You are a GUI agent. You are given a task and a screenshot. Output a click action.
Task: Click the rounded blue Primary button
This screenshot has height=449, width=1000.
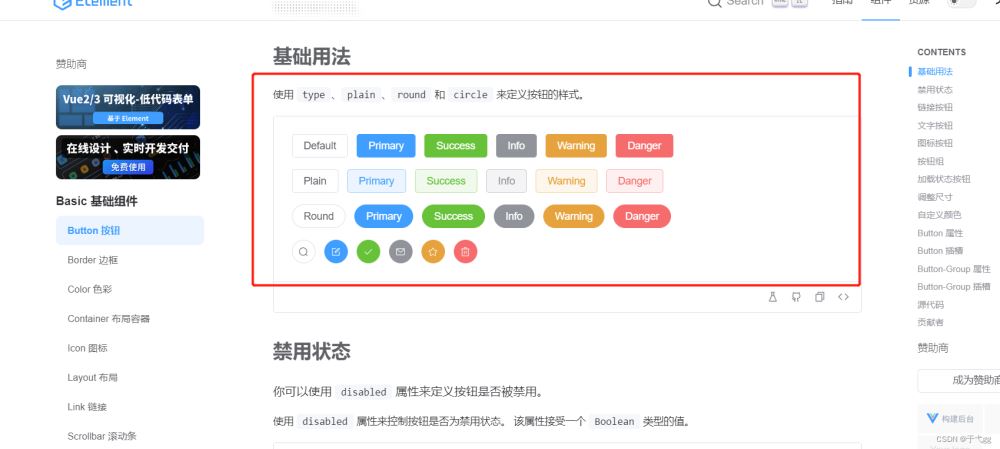(x=384, y=216)
